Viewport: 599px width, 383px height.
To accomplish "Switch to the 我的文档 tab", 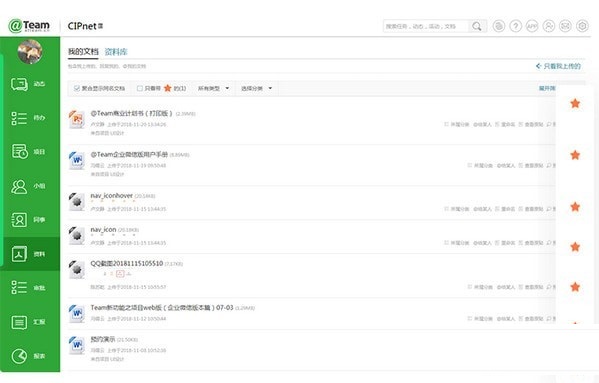I will pos(83,52).
